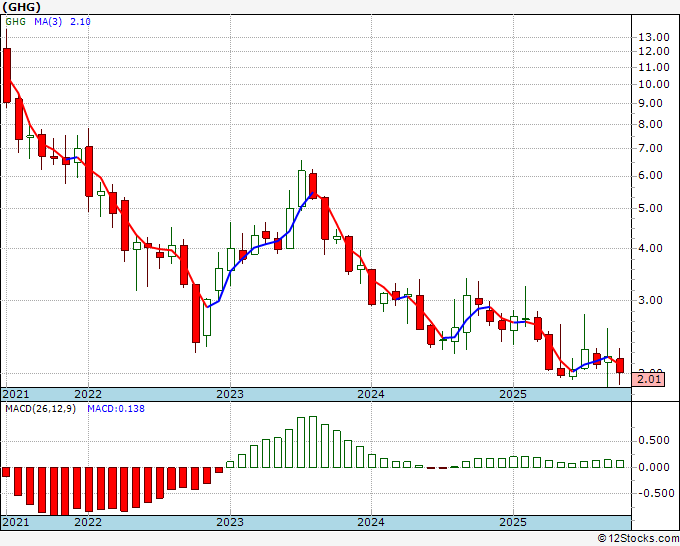Viewport: 680px width, 546px height.
Task: Click 2021 on the price chart timeline
Action: click(x=16, y=394)
